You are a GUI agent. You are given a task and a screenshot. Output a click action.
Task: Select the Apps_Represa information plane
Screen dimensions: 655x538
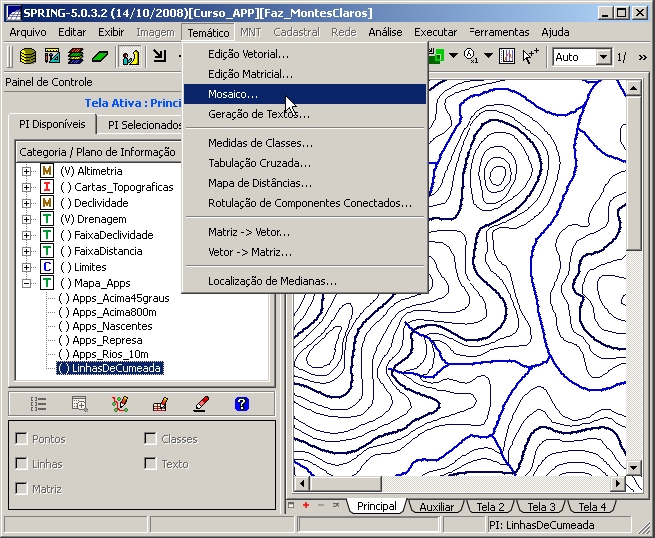(x=107, y=340)
